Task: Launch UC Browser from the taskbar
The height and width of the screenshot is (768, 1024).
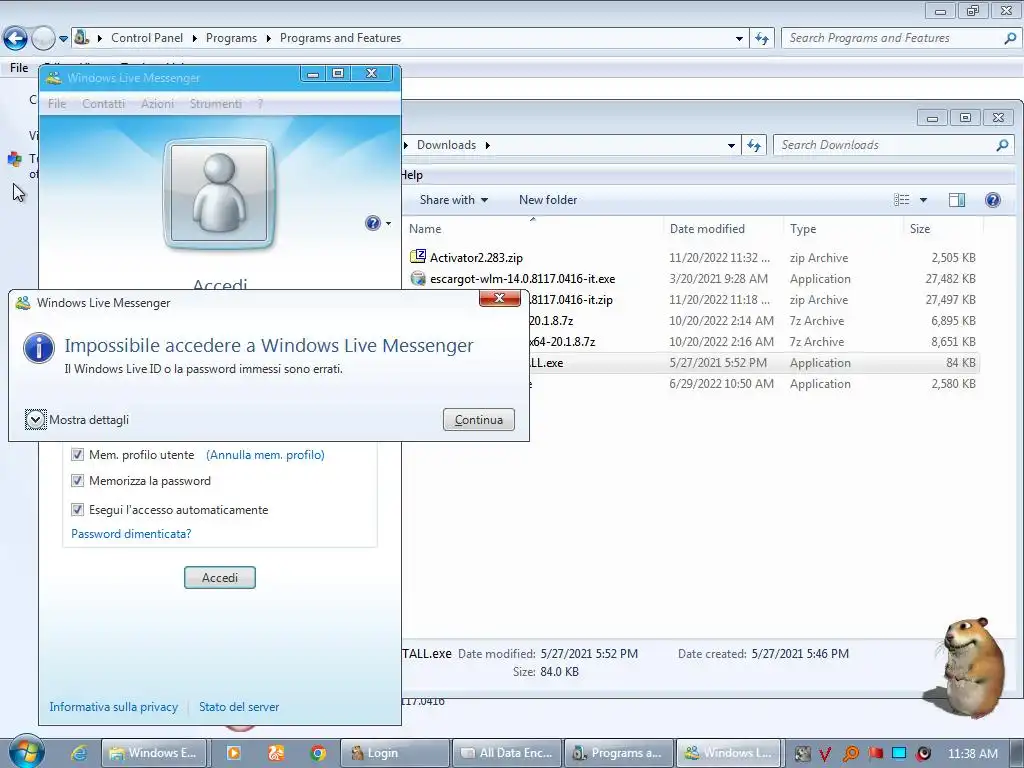Action: 276,753
